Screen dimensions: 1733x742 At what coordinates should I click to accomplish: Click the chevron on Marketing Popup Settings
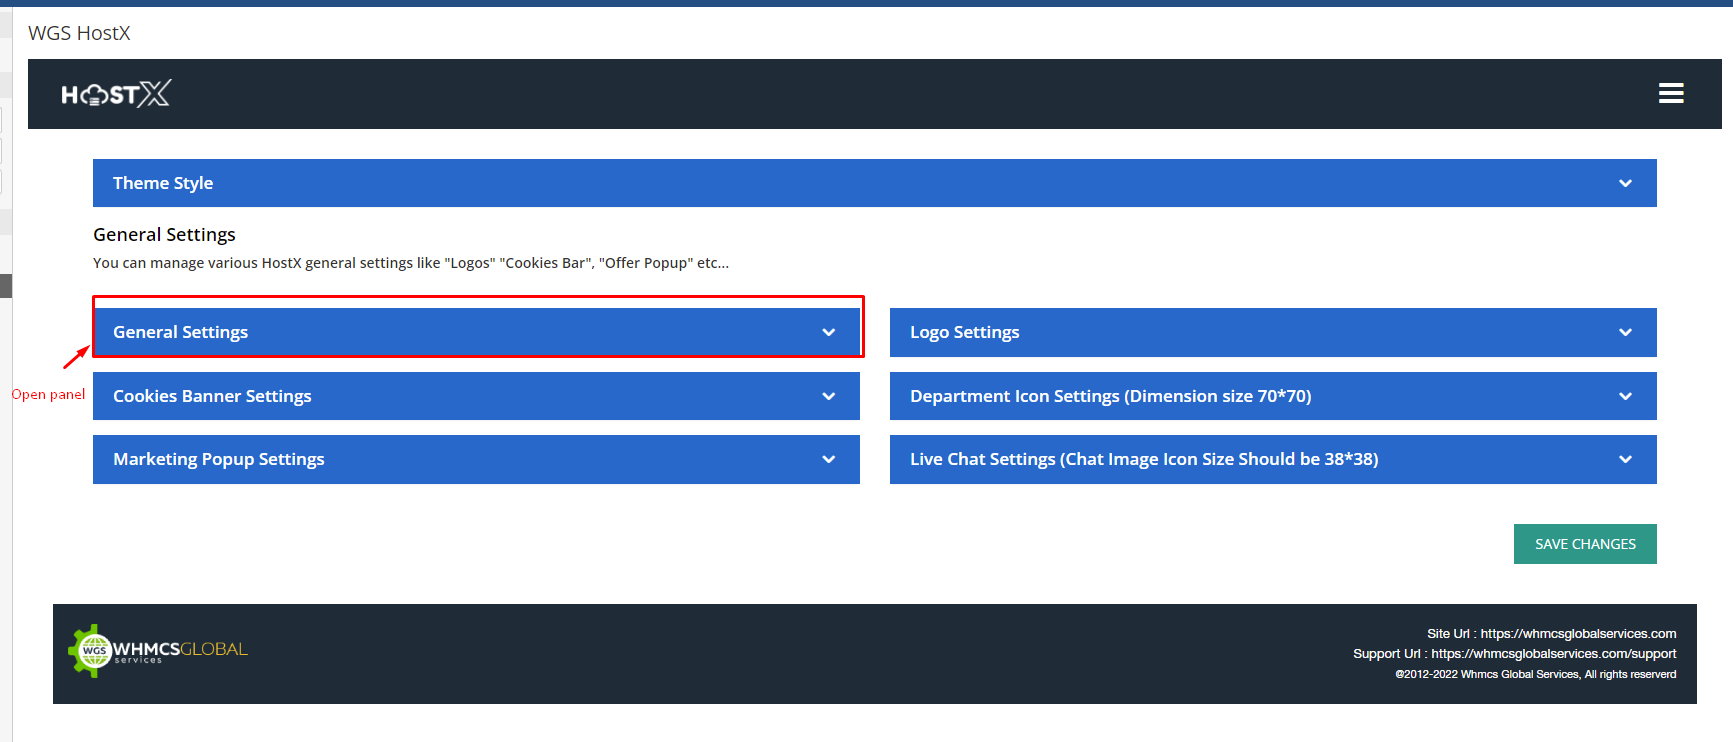(x=828, y=460)
